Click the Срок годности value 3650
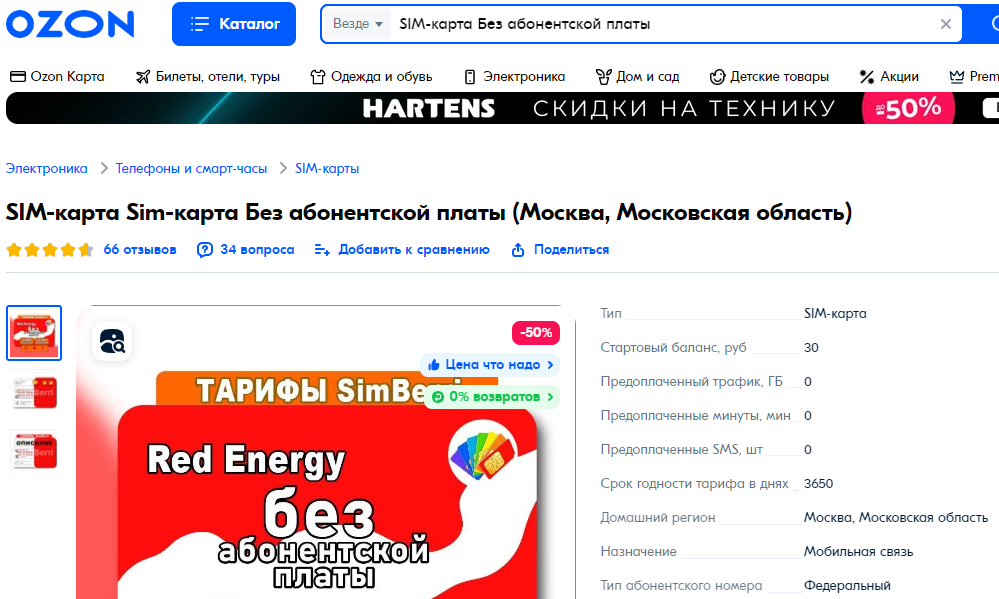This screenshot has height=599, width=999. click(818, 483)
